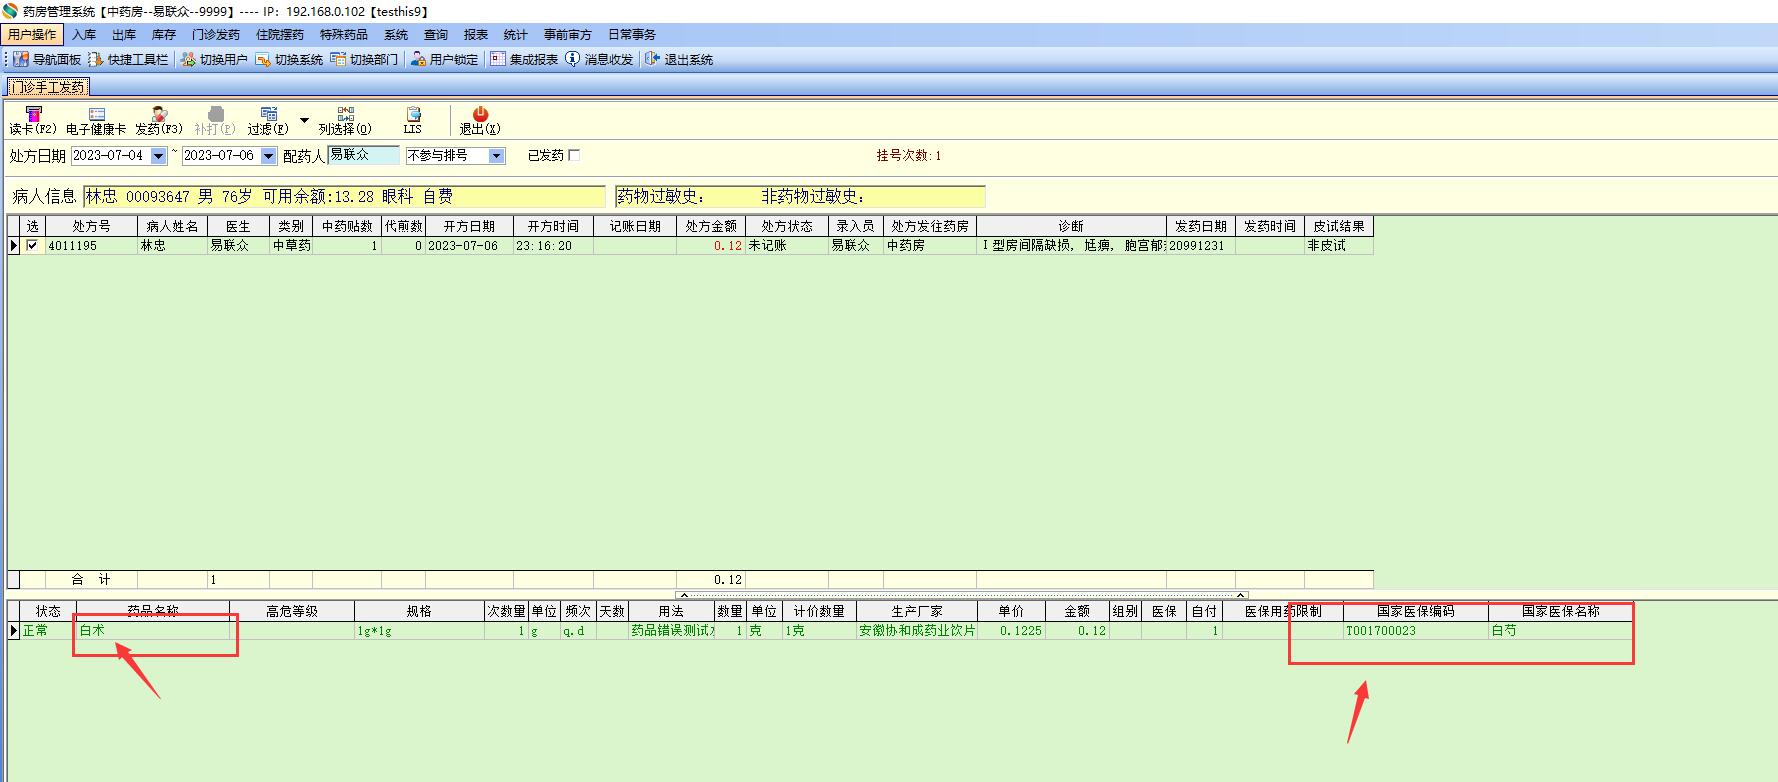Click 切换系统 to switch system
This screenshot has width=1778, height=782.
(x=290, y=60)
